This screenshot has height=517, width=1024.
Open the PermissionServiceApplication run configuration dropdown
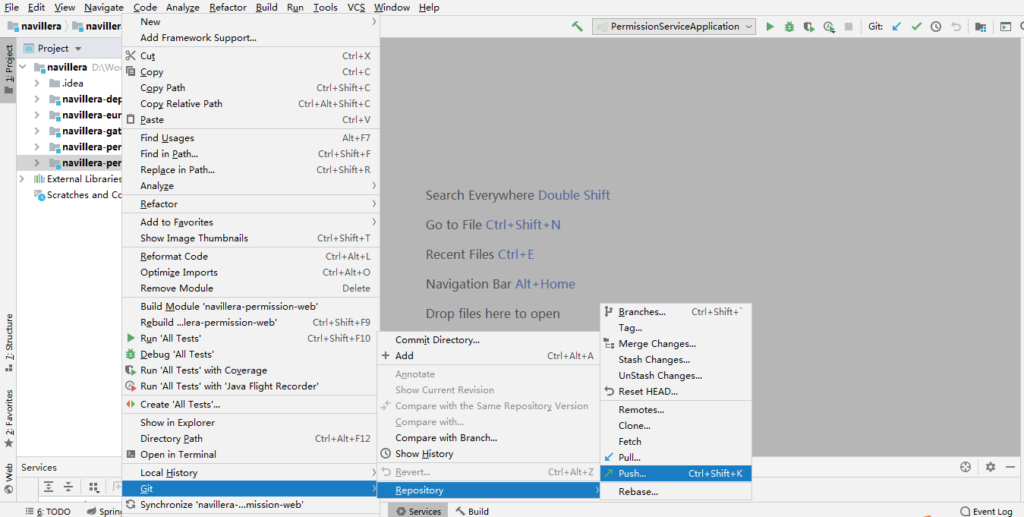point(674,27)
